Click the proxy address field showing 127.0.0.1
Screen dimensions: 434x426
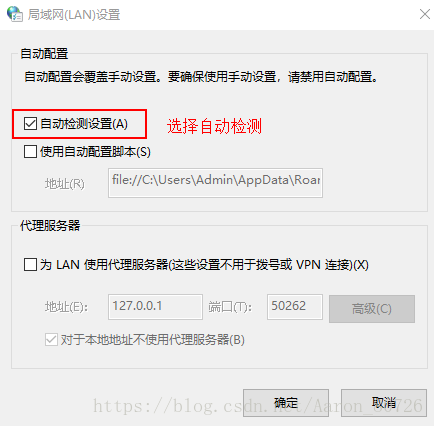pos(155,307)
